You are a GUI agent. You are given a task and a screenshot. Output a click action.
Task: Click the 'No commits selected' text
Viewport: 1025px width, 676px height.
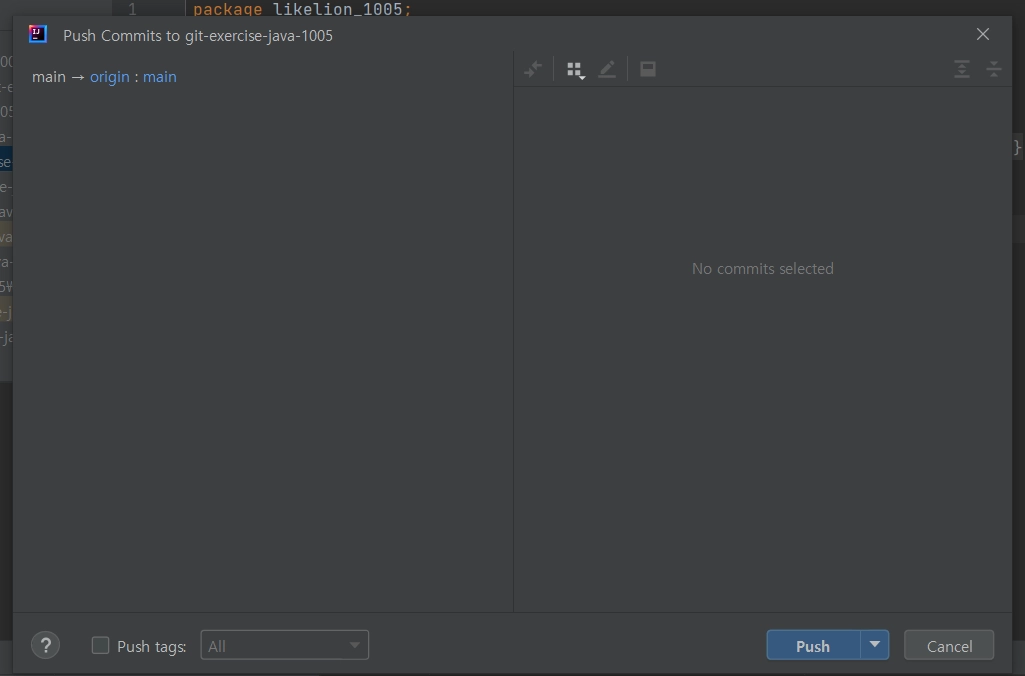[762, 269]
